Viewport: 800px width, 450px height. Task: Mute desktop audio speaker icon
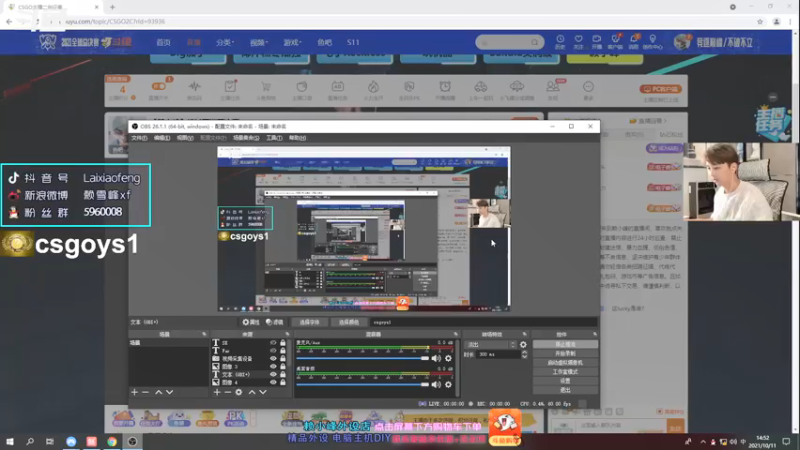pyautogui.click(x=436, y=384)
